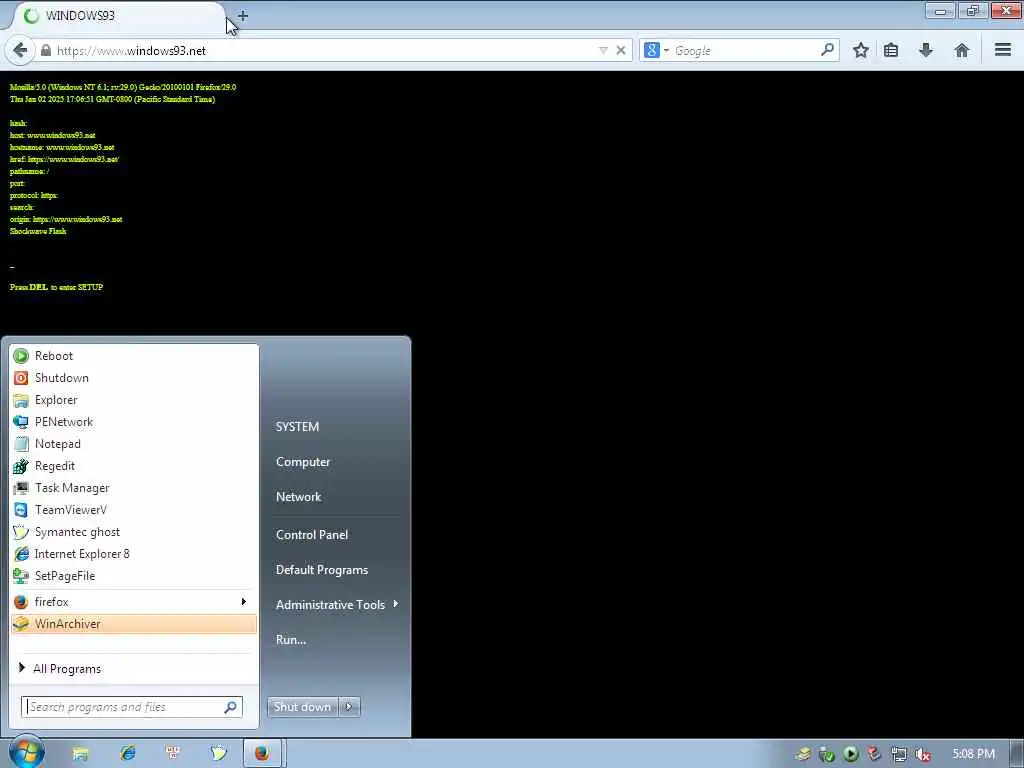Click Run... in Start menu
Screen dimensions: 1024x768
point(291,640)
